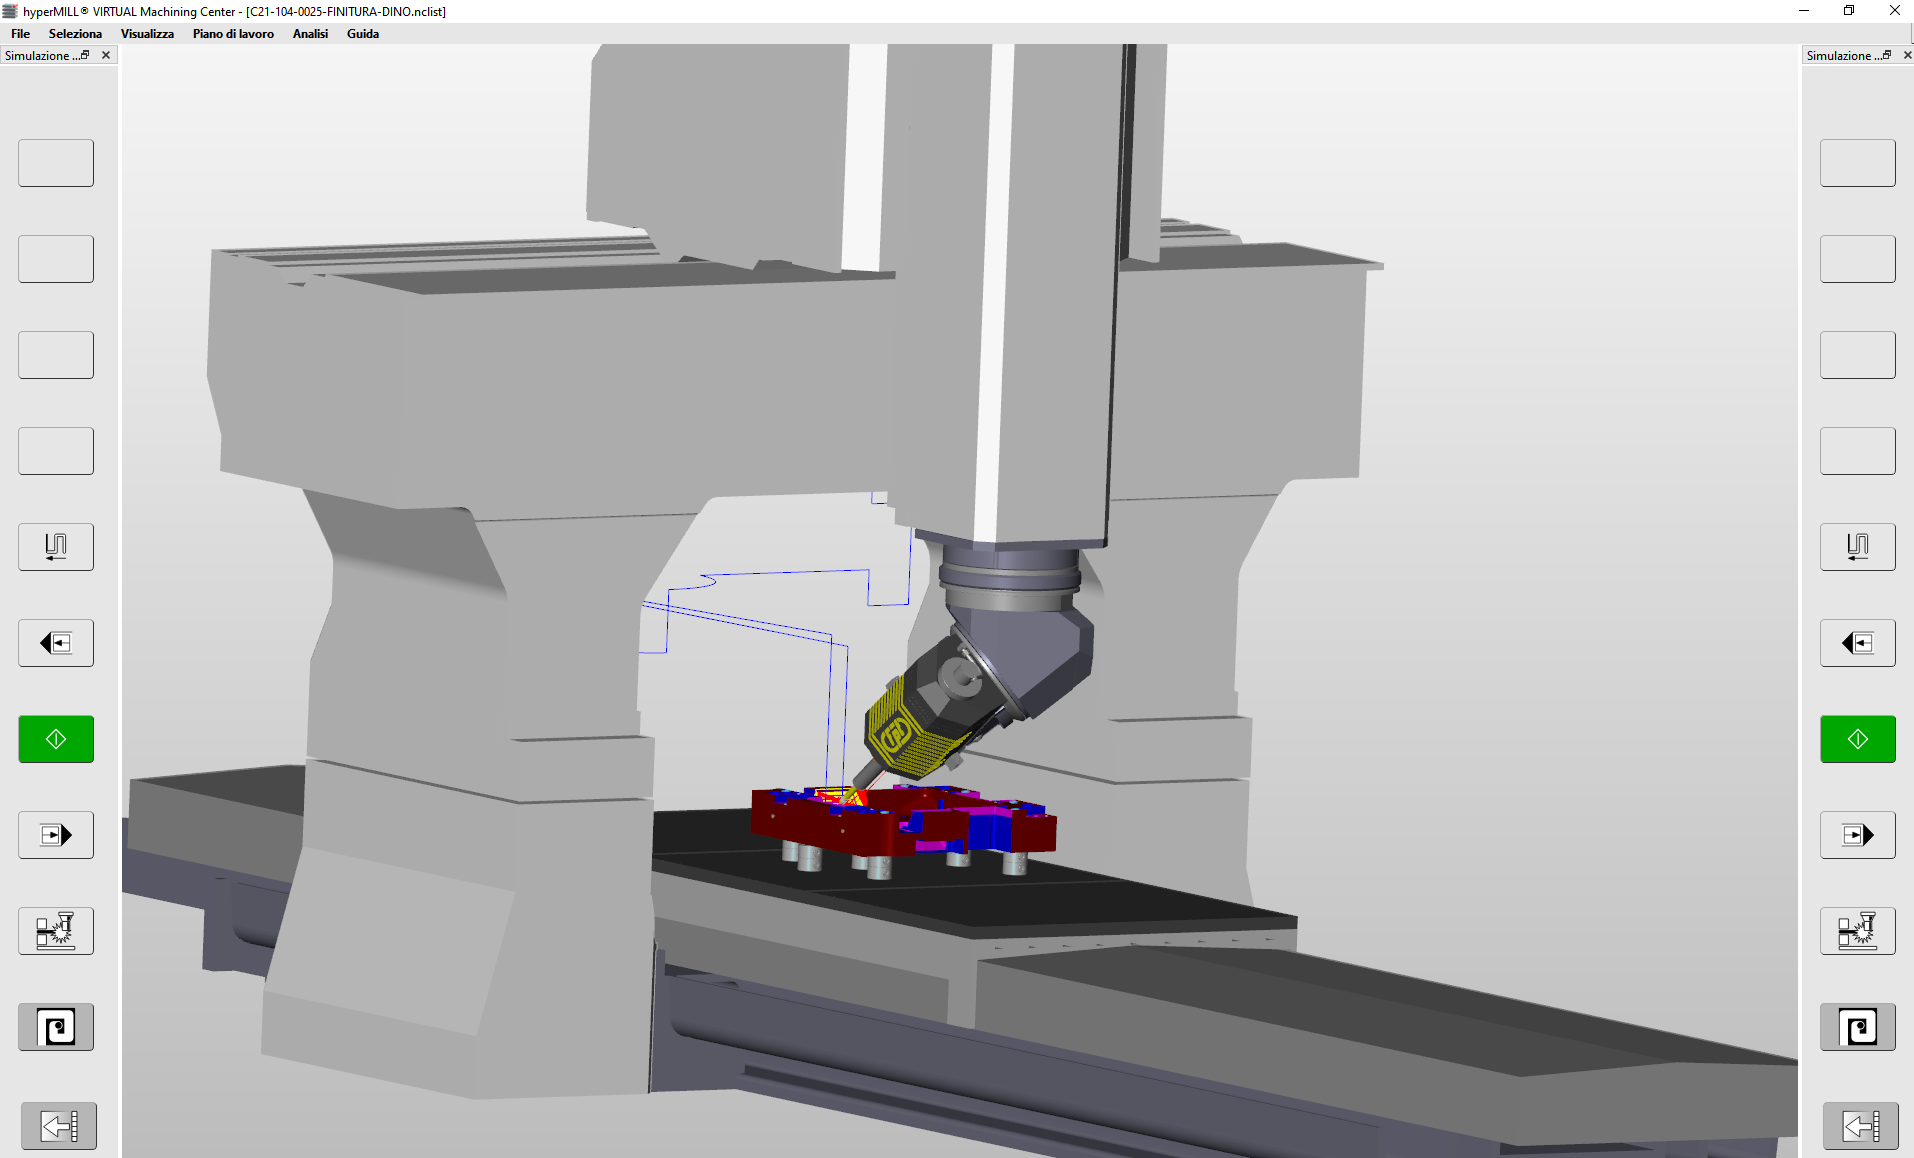Open the File menu
1914x1158 pixels.
point(20,33)
